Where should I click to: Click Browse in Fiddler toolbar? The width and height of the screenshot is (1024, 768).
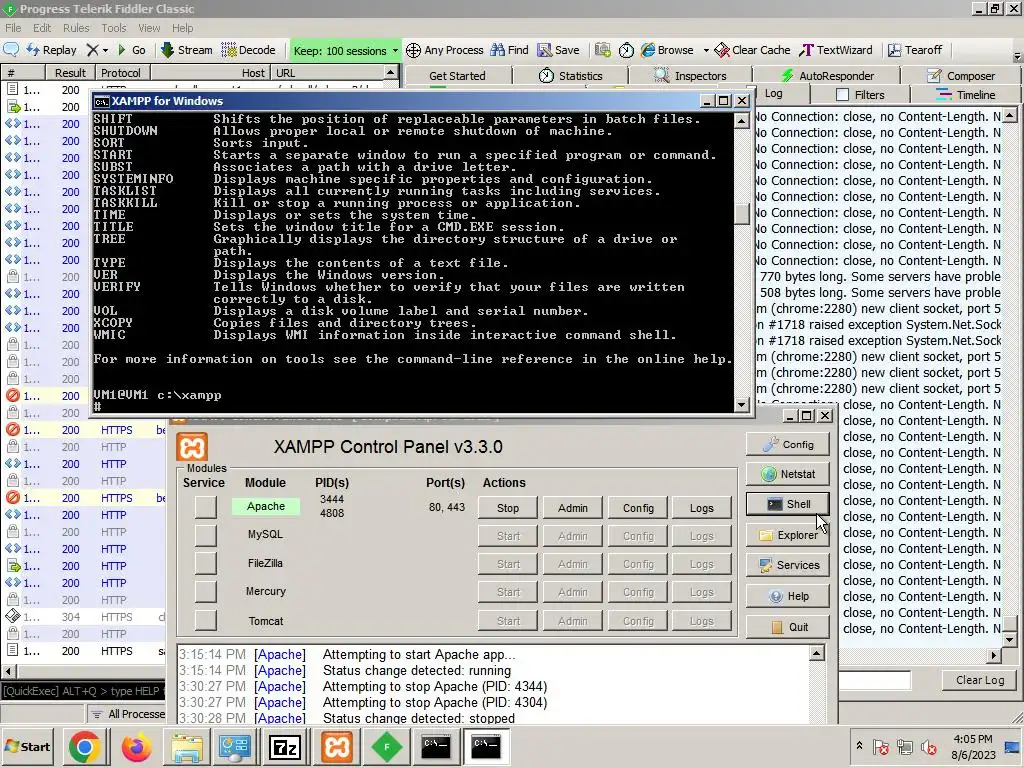pos(667,50)
